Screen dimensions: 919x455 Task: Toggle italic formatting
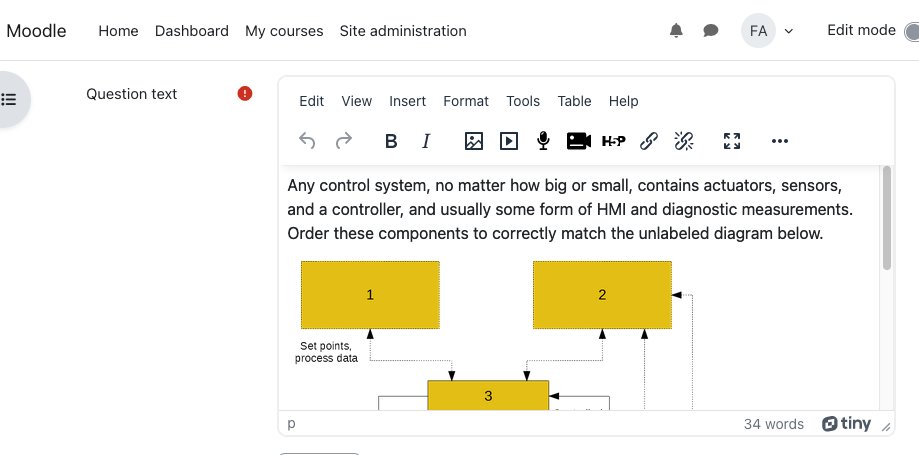426,141
